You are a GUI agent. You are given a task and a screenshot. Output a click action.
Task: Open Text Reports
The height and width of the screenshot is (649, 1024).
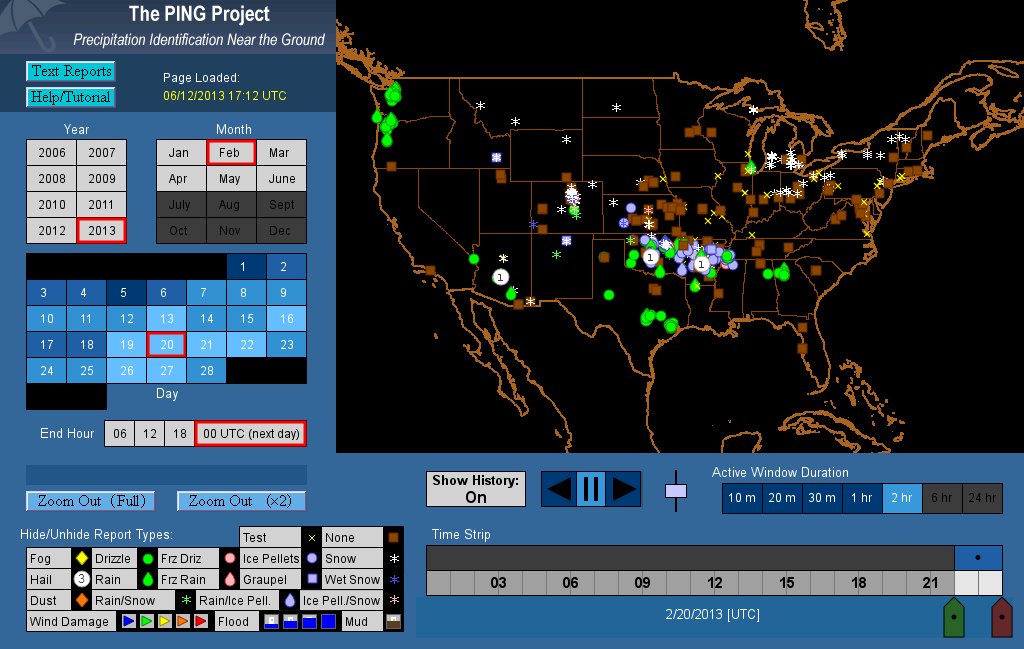click(70, 71)
